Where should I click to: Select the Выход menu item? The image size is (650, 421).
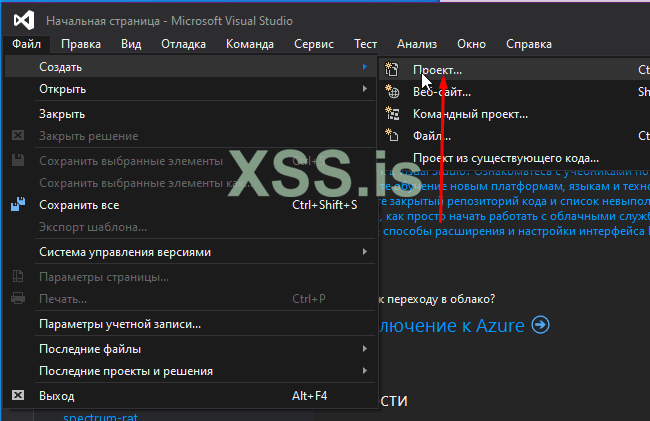(x=191, y=396)
